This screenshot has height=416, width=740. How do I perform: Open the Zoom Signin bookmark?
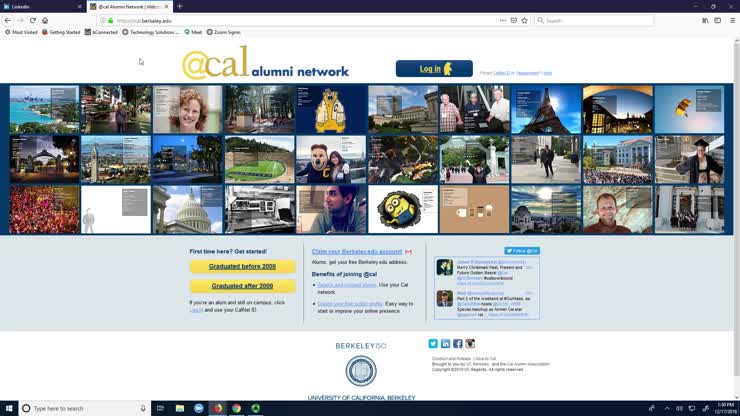coord(223,32)
